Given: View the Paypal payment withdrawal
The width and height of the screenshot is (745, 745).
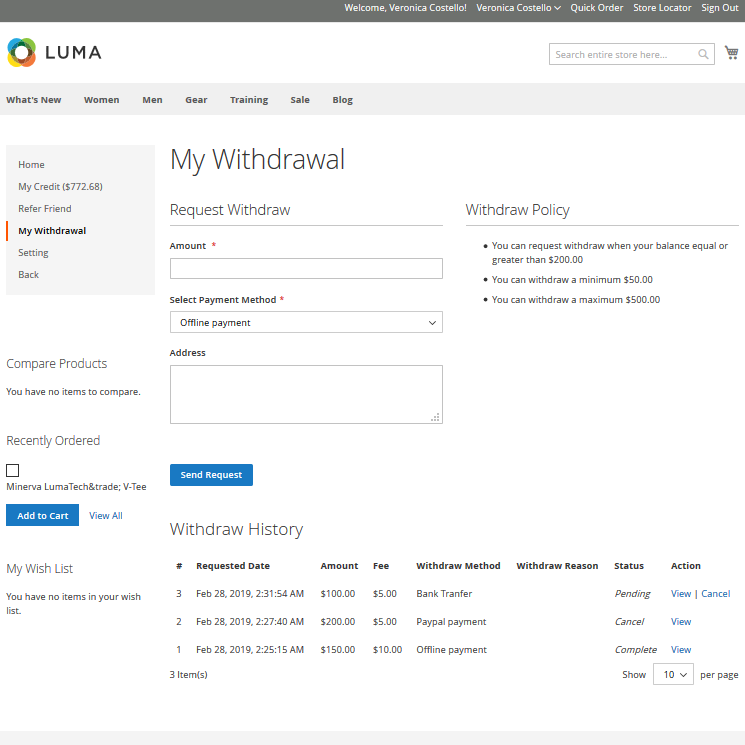Looking at the screenshot, I should click(681, 622).
